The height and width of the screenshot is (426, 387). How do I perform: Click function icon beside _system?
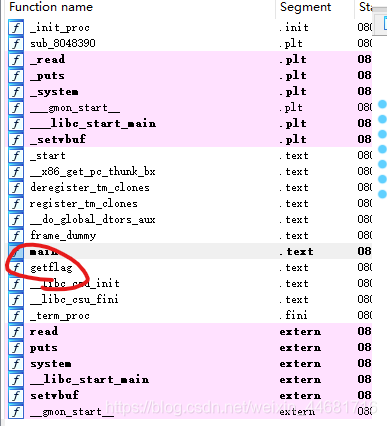click(x=16, y=91)
